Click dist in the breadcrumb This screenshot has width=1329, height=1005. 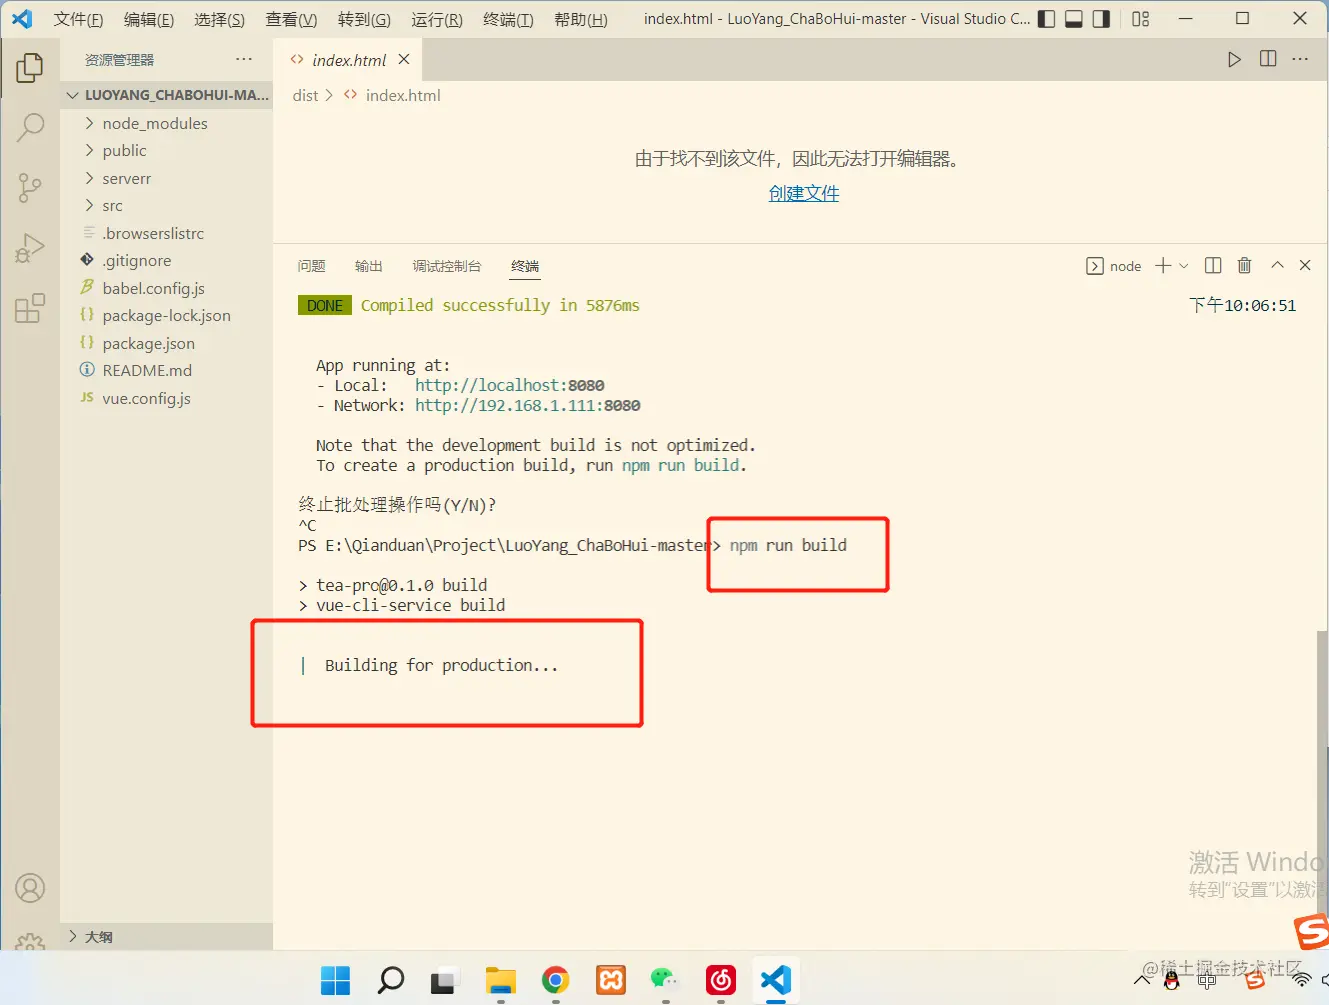pos(305,95)
